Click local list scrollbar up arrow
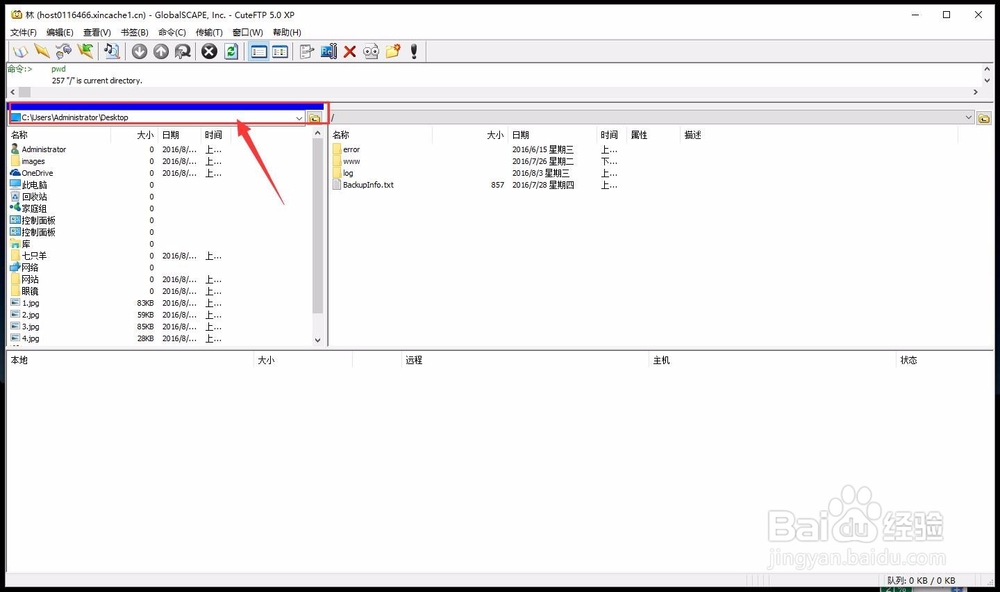1000x592 pixels. (x=318, y=133)
